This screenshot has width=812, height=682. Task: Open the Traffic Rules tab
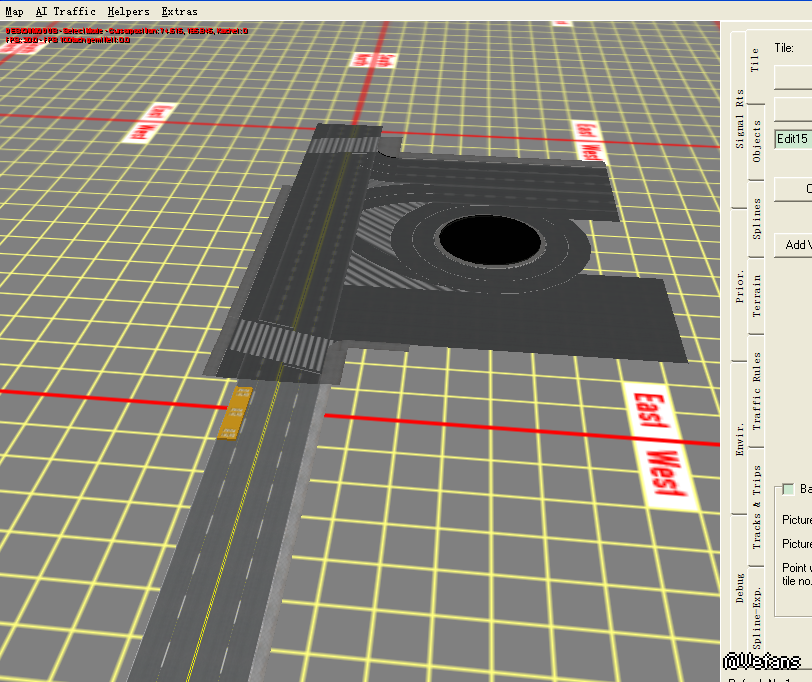[x=756, y=390]
